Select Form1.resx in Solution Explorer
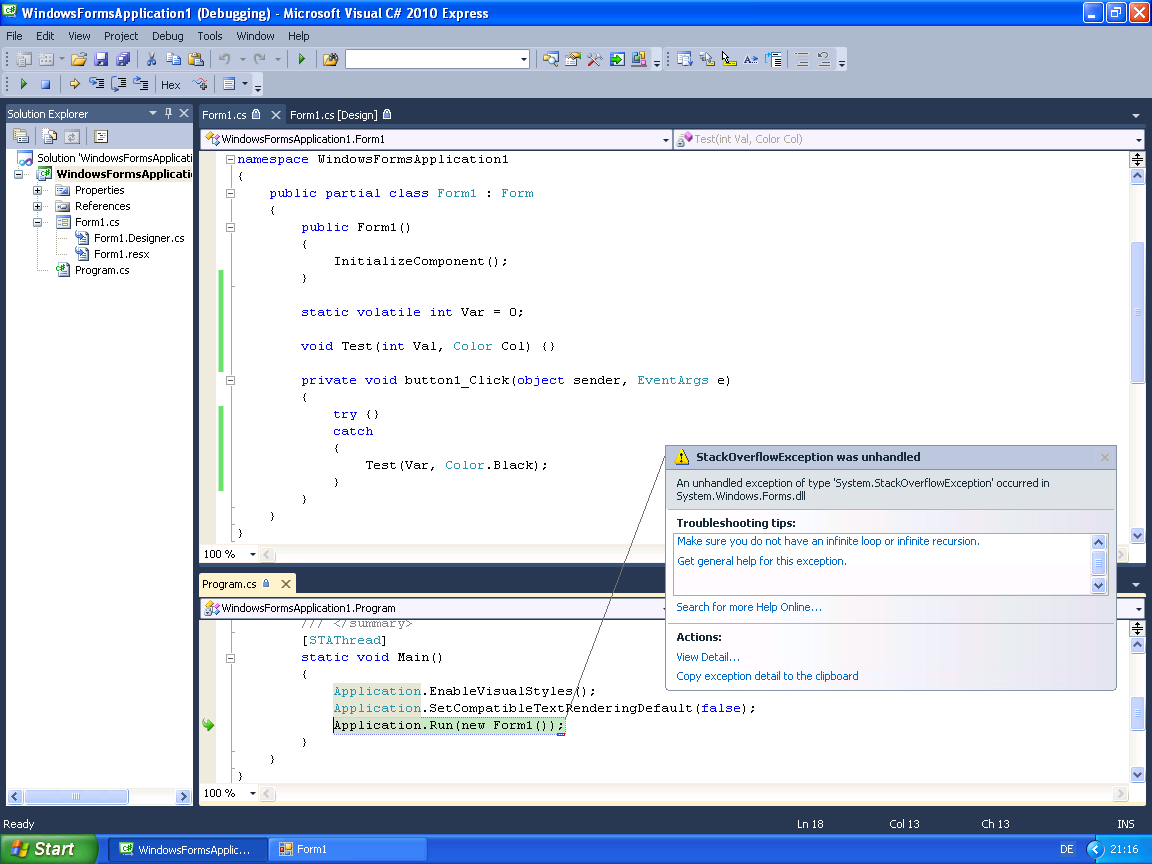This screenshot has height=864, width=1152. click(x=121, y=254)
